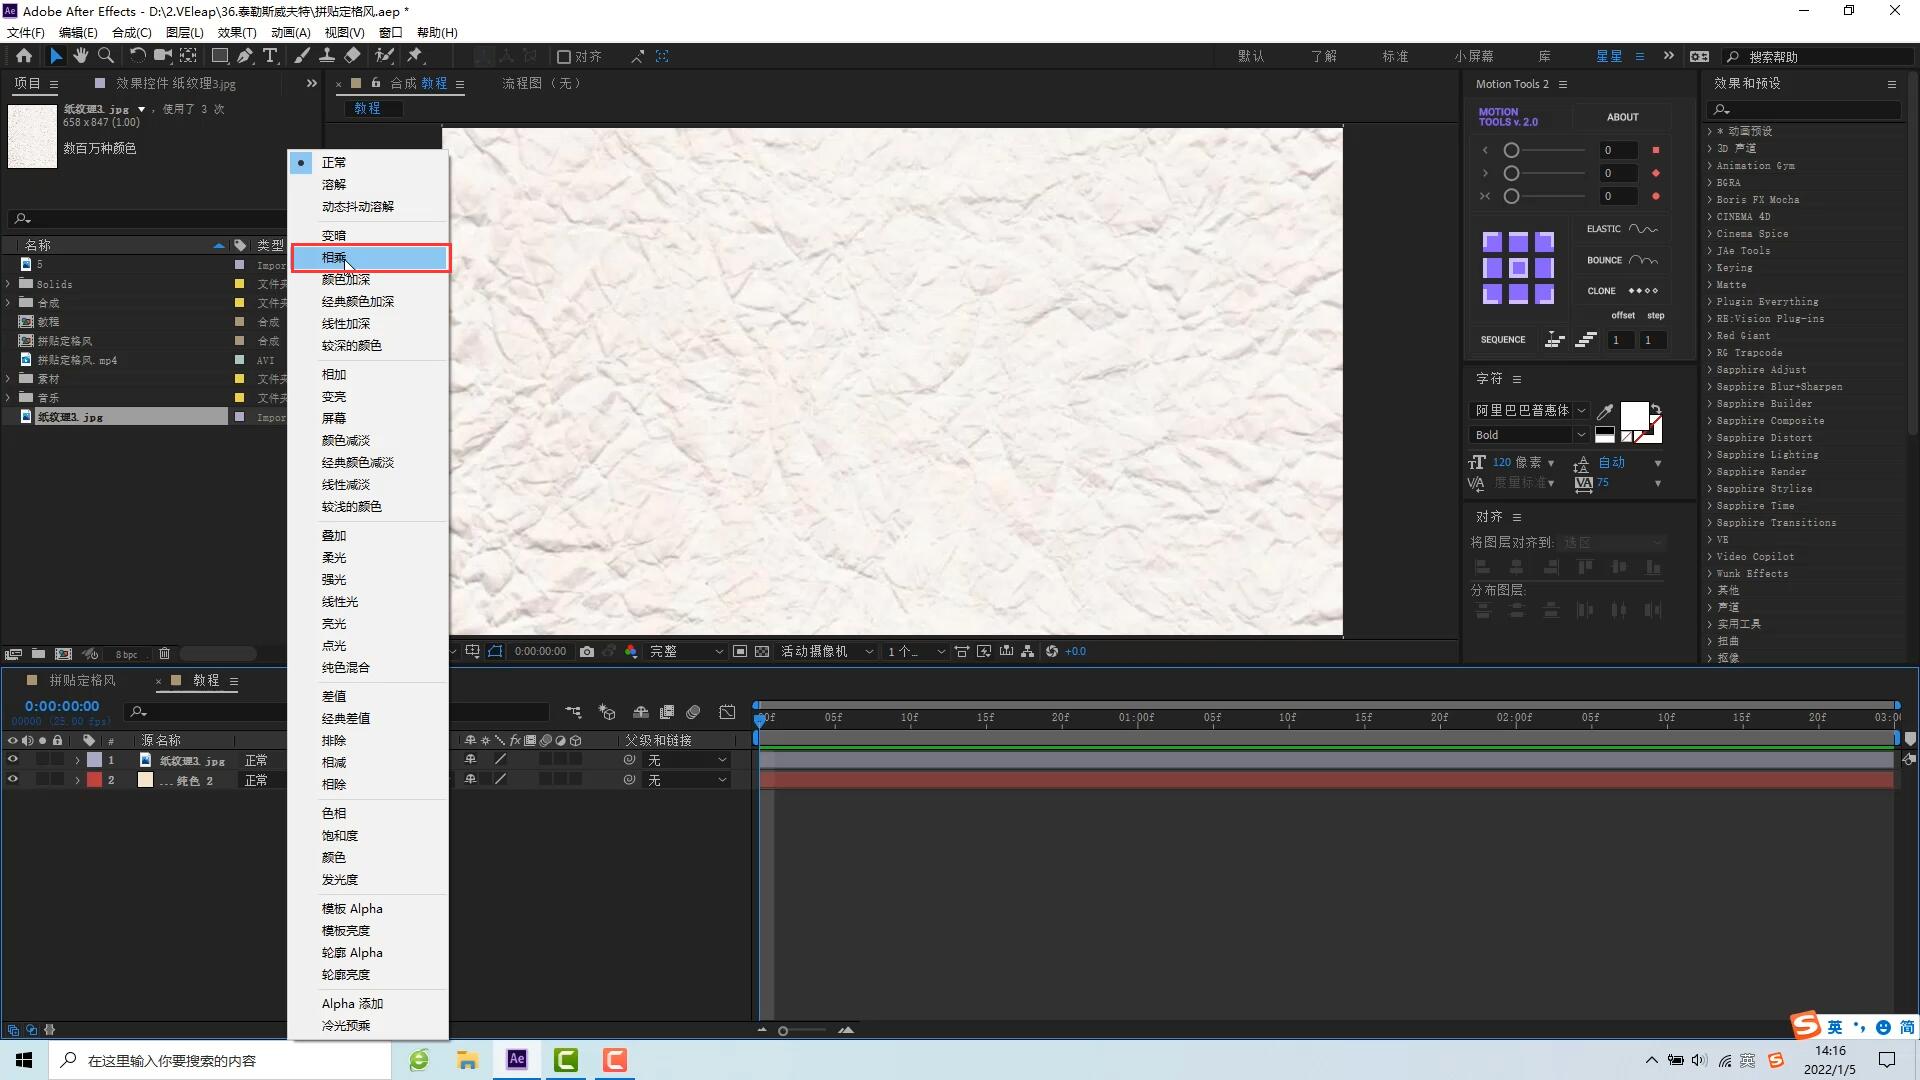Choose 屏幕 blend mode from list
The width and height of the screenshot is (1920, 1080).
[x=334, y=419]
